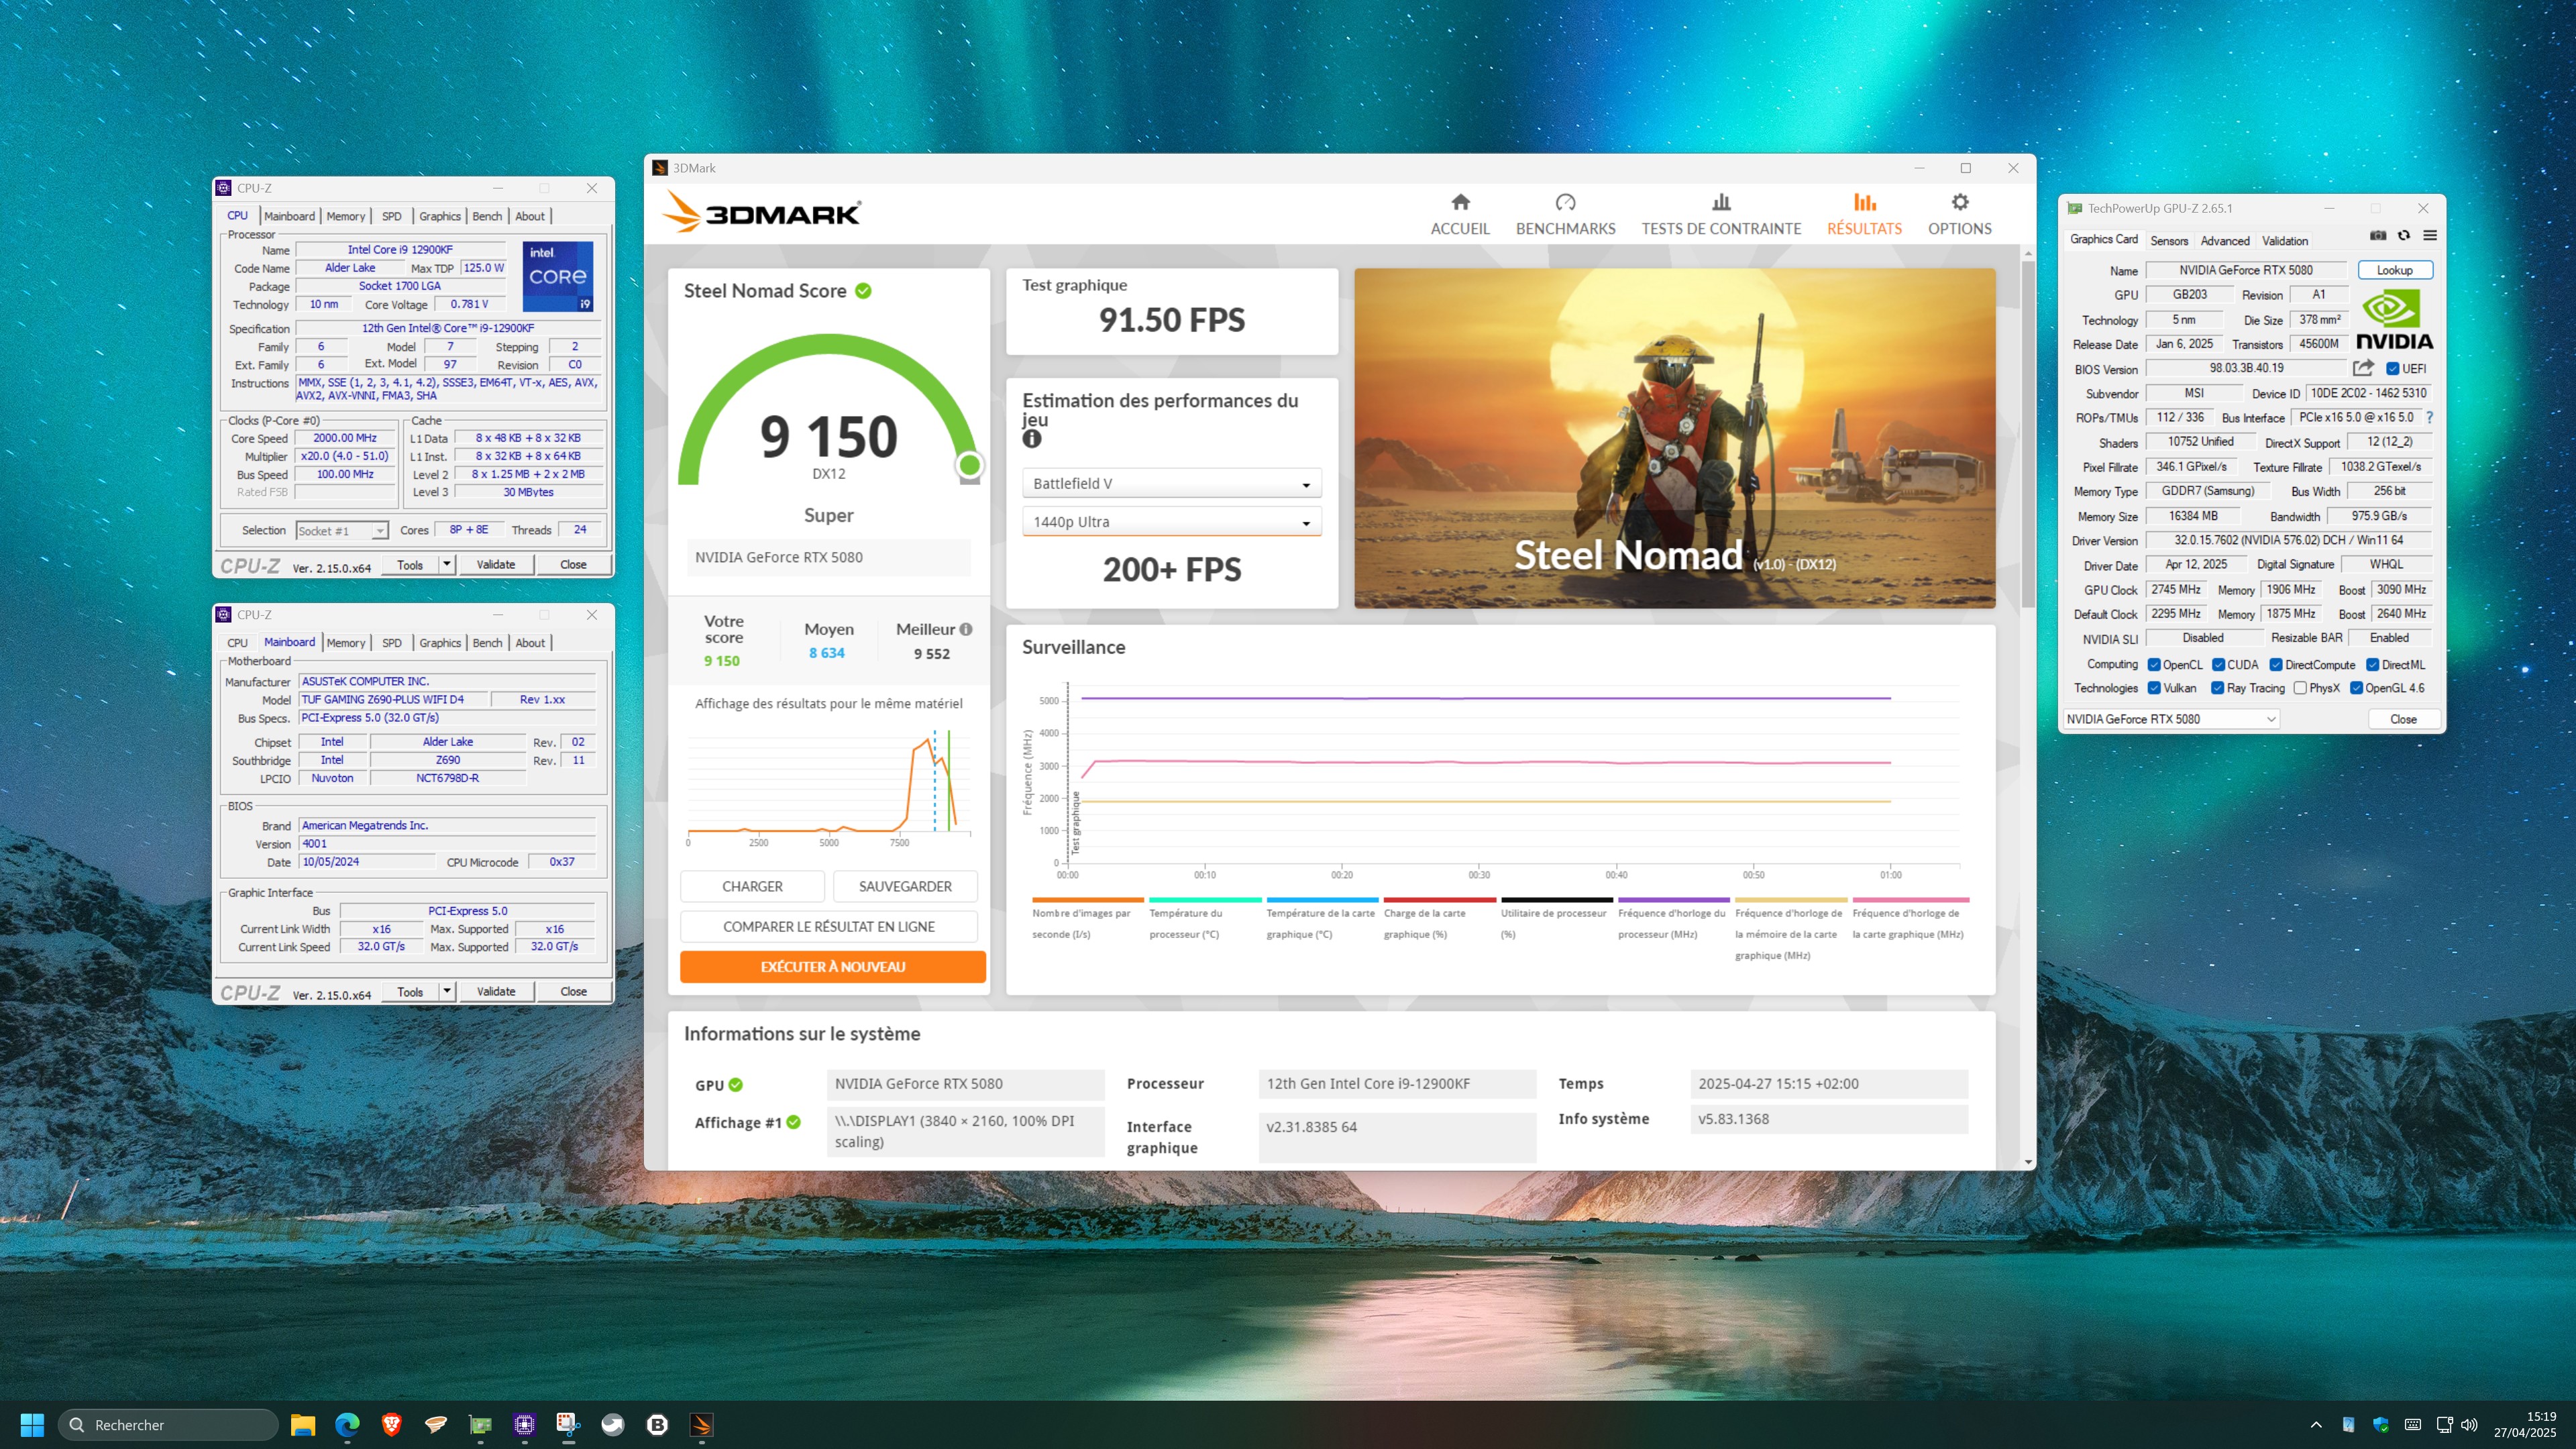Open Battlefield V game dropdown
This screenshot has height=1449, width=2576.
[1171, 483]
